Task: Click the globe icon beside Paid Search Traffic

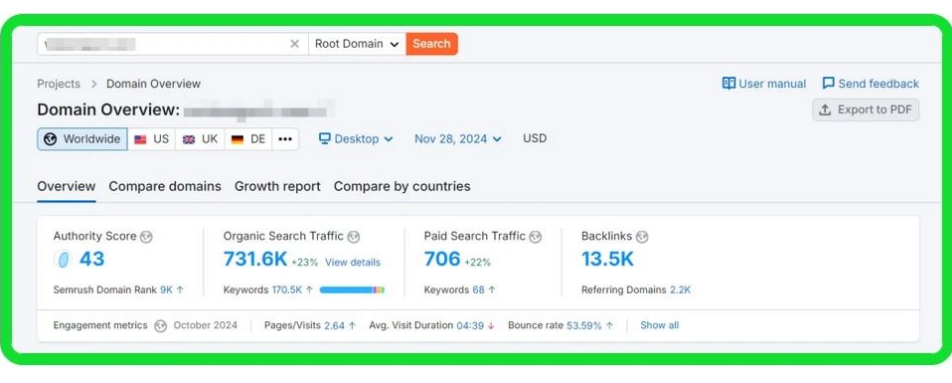Action: click(535, 237)
